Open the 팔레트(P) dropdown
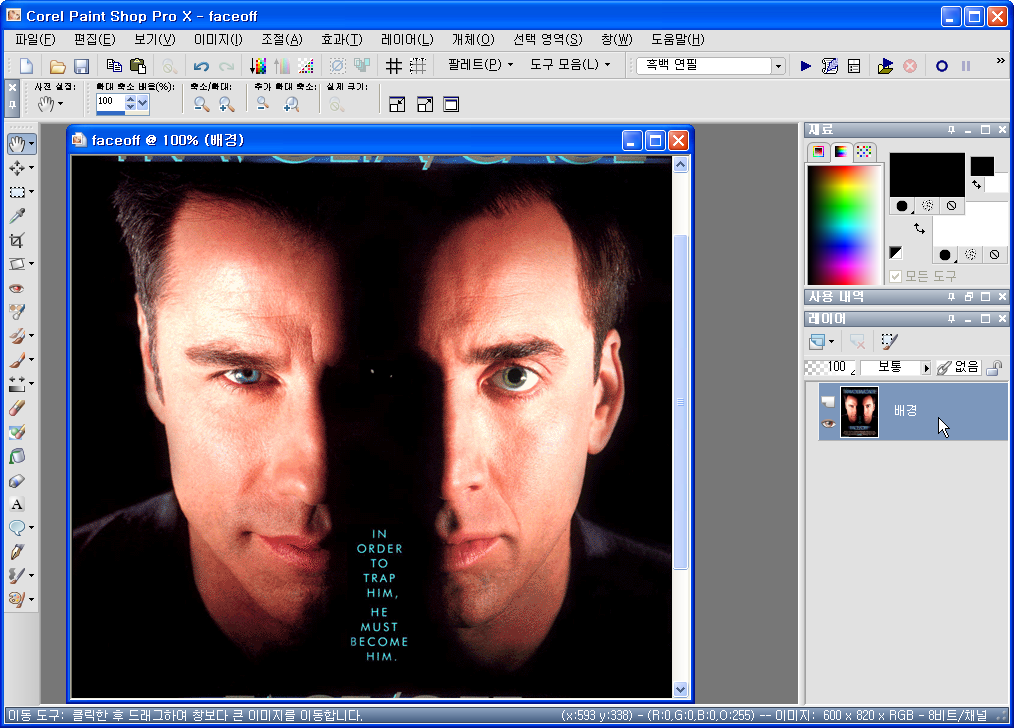This screenshot has height=728, width=1014. [480, 65]
